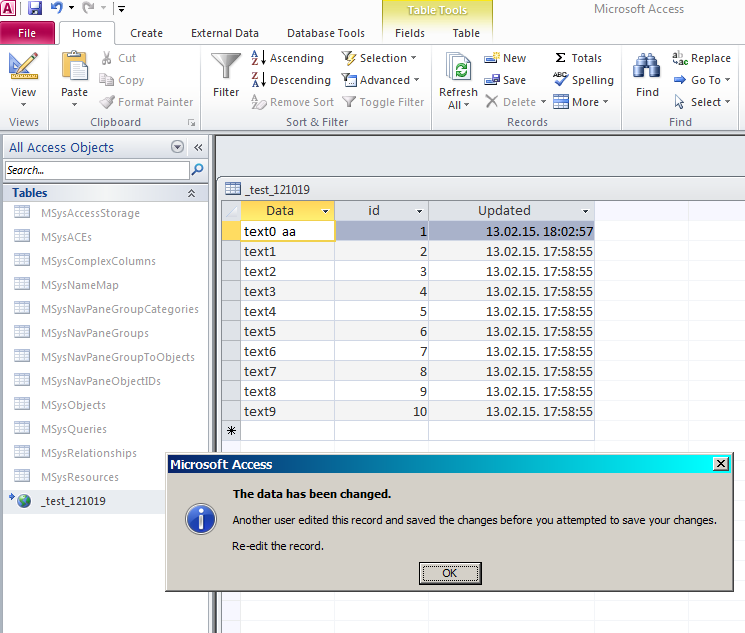This screenshot has height=633, width=745.
Task: Open the Advanced filter dropdown
Action: (417, 80)
